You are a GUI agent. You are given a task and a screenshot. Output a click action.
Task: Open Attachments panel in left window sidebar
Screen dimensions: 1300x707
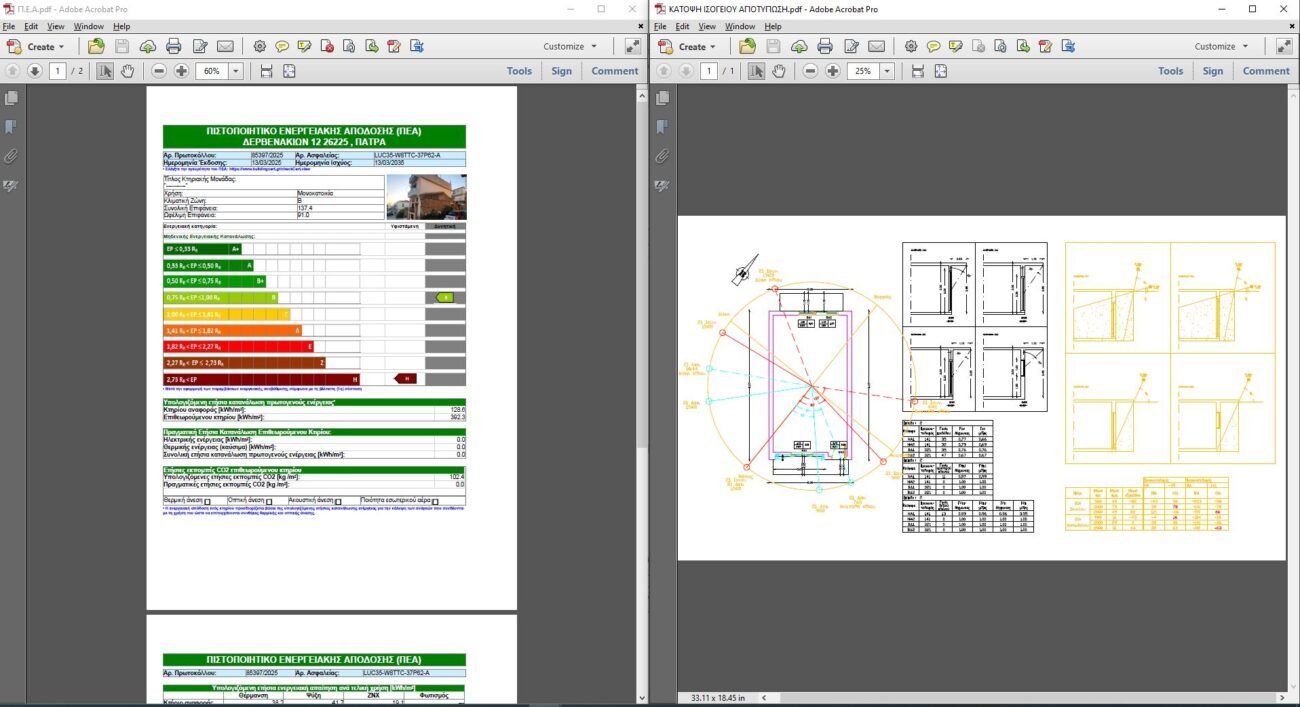pos(11,157)
